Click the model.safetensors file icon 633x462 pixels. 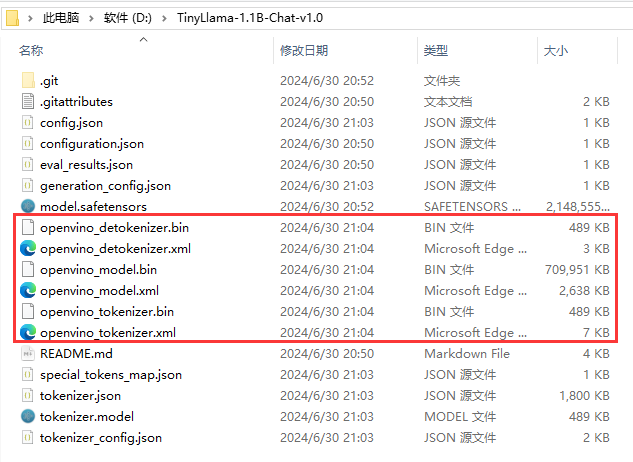click(x=28, y=206)
